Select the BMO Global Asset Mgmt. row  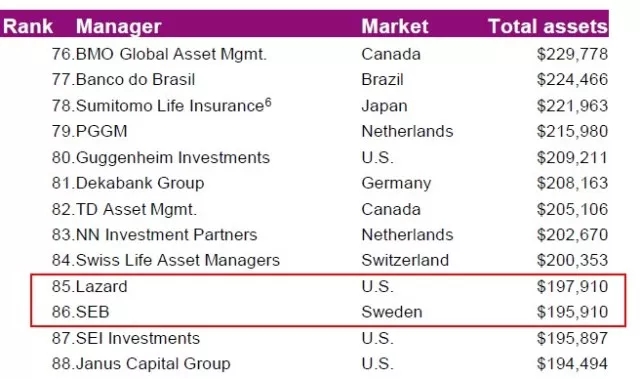pos(330,54)
